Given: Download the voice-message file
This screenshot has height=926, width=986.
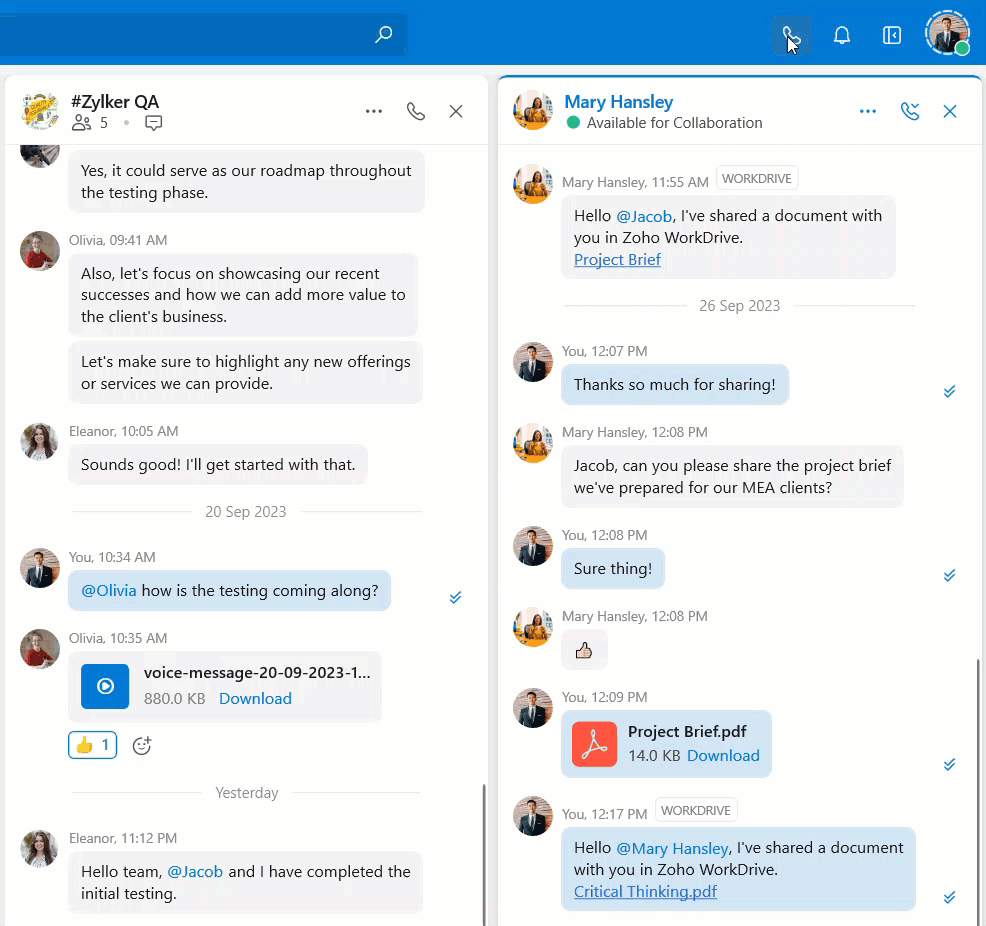Looking at the screenshot, I should (255, 698).
